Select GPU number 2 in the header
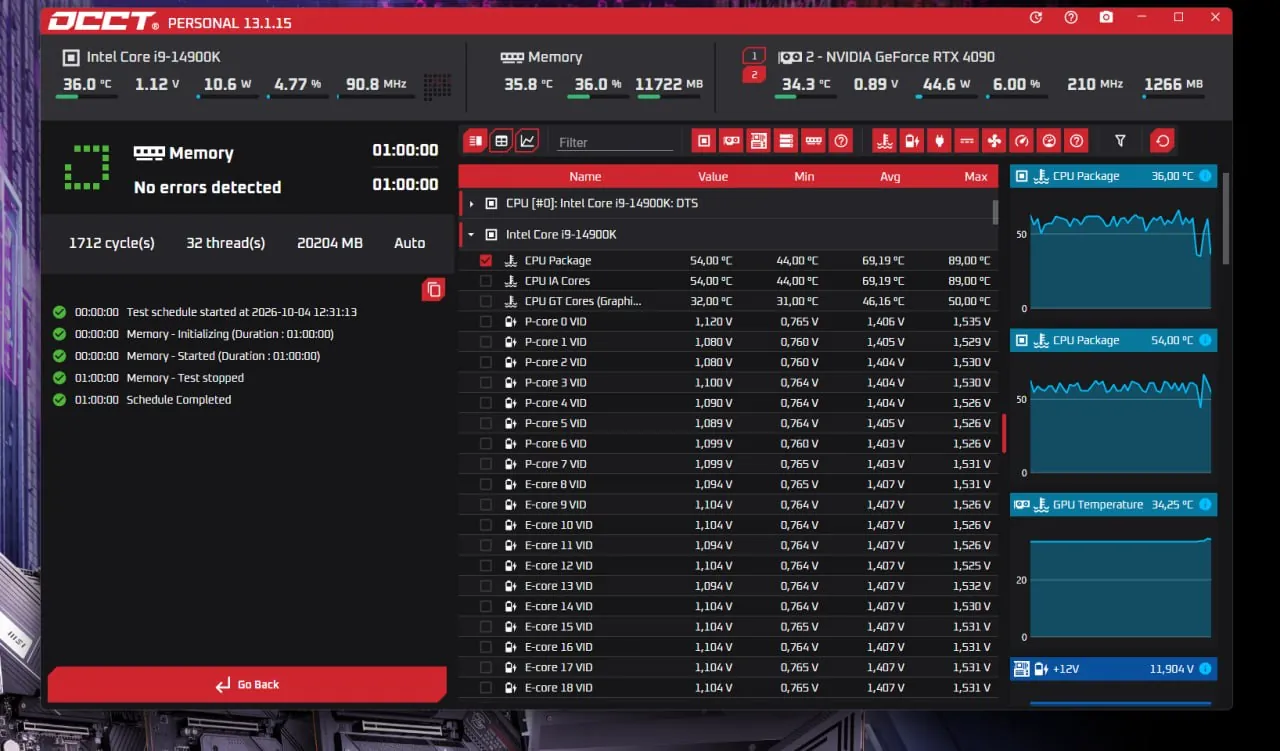This screenshot has width=1280, height=751. (754, 75)
